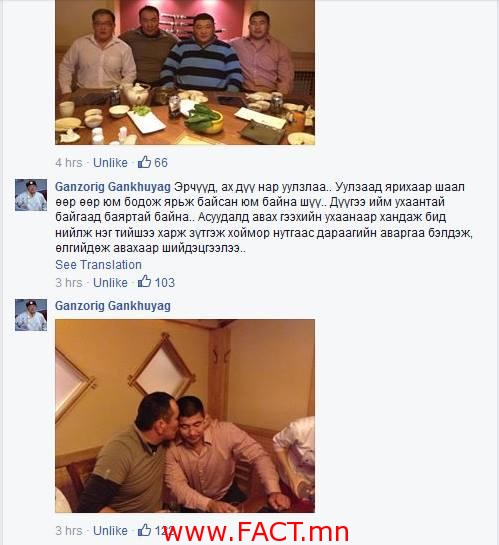The width and height of the screenshot is (499, 545).
Task: Open Ganzorig Gankhuyag's avatar beside the photo comment
Action: tap(31, 315)
